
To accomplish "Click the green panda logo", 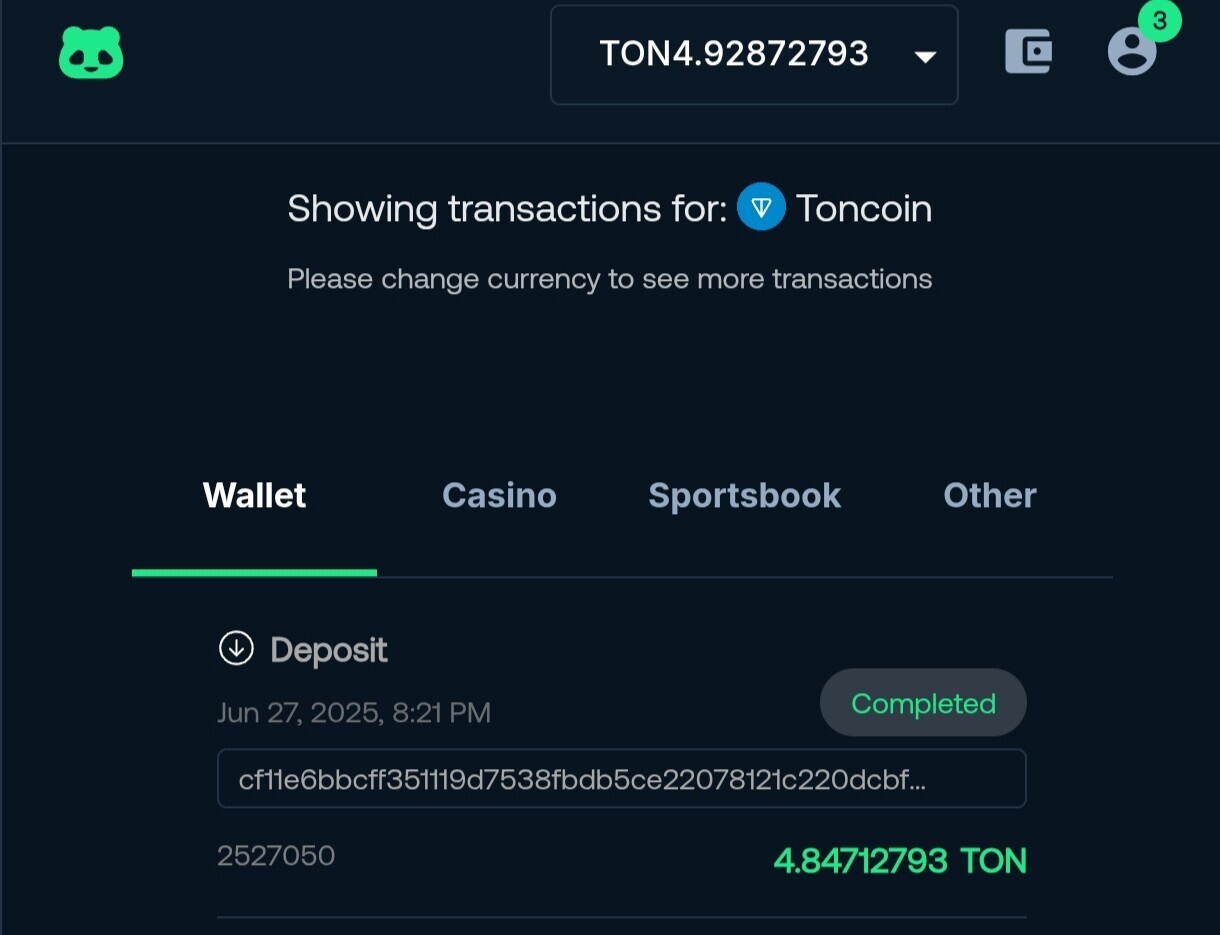I will click(x=91, y=53).
